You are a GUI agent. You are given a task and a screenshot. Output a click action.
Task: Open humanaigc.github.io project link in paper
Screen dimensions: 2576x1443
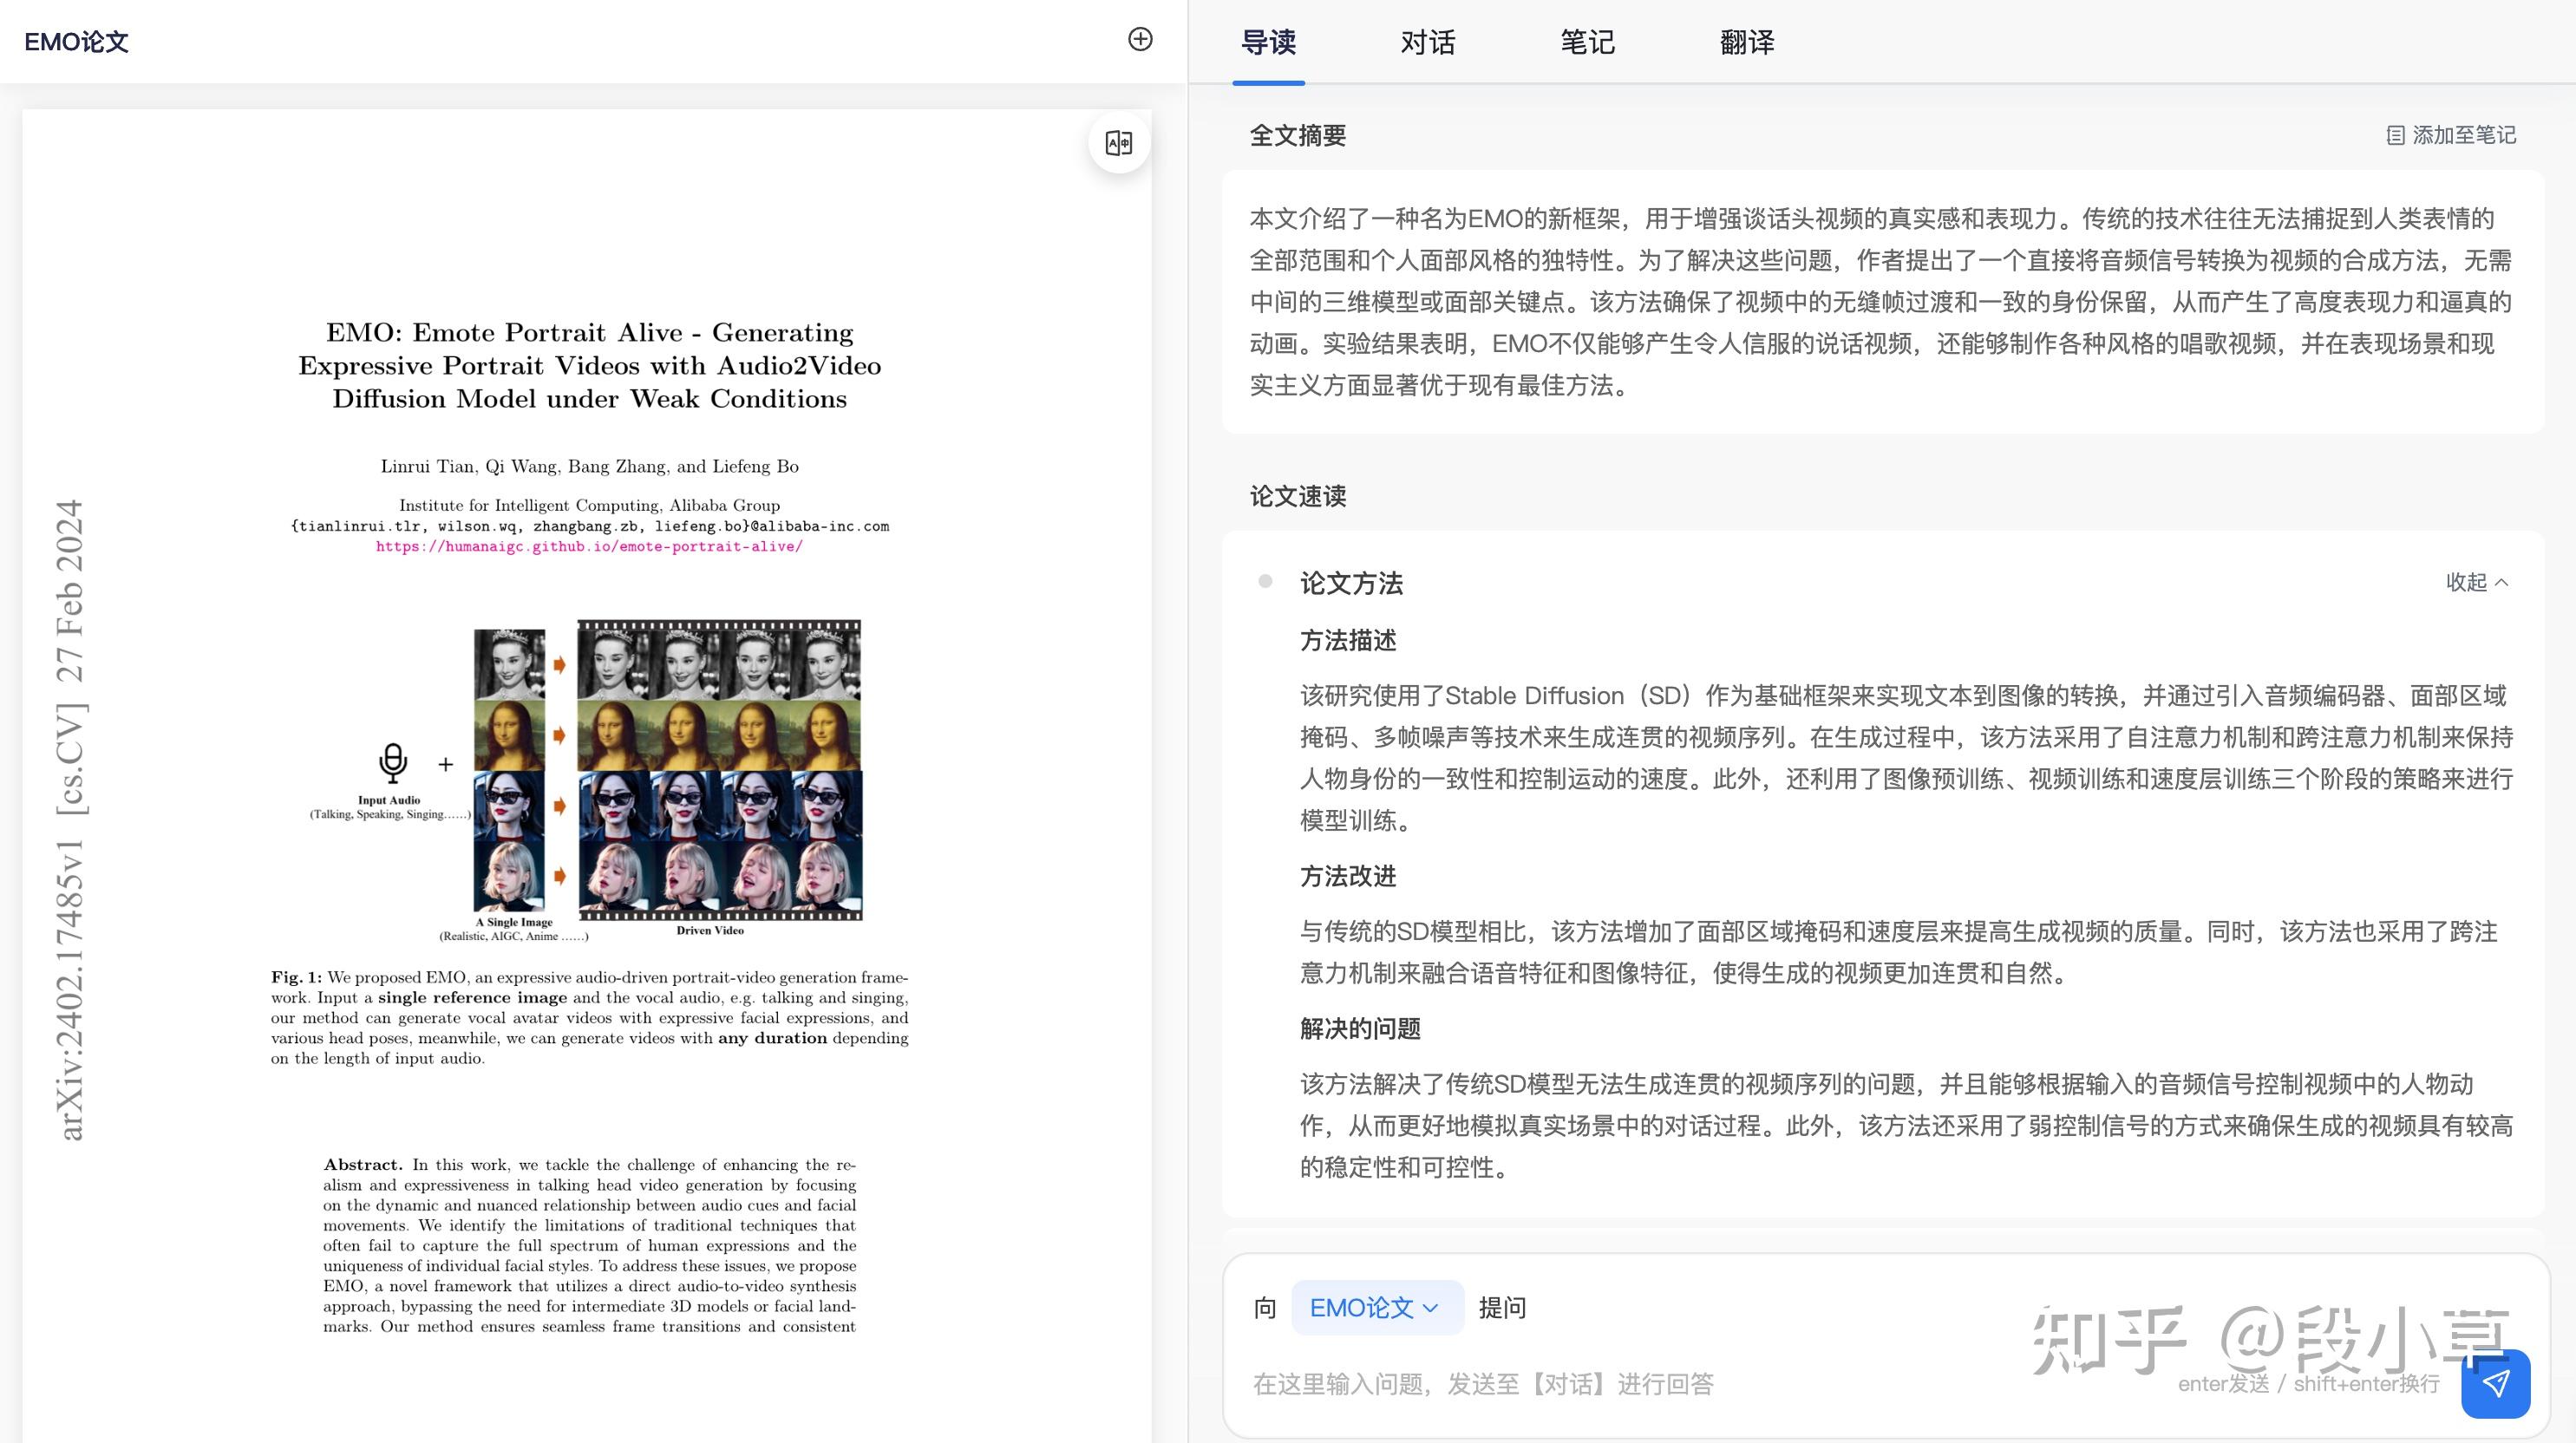pos(589,546)
